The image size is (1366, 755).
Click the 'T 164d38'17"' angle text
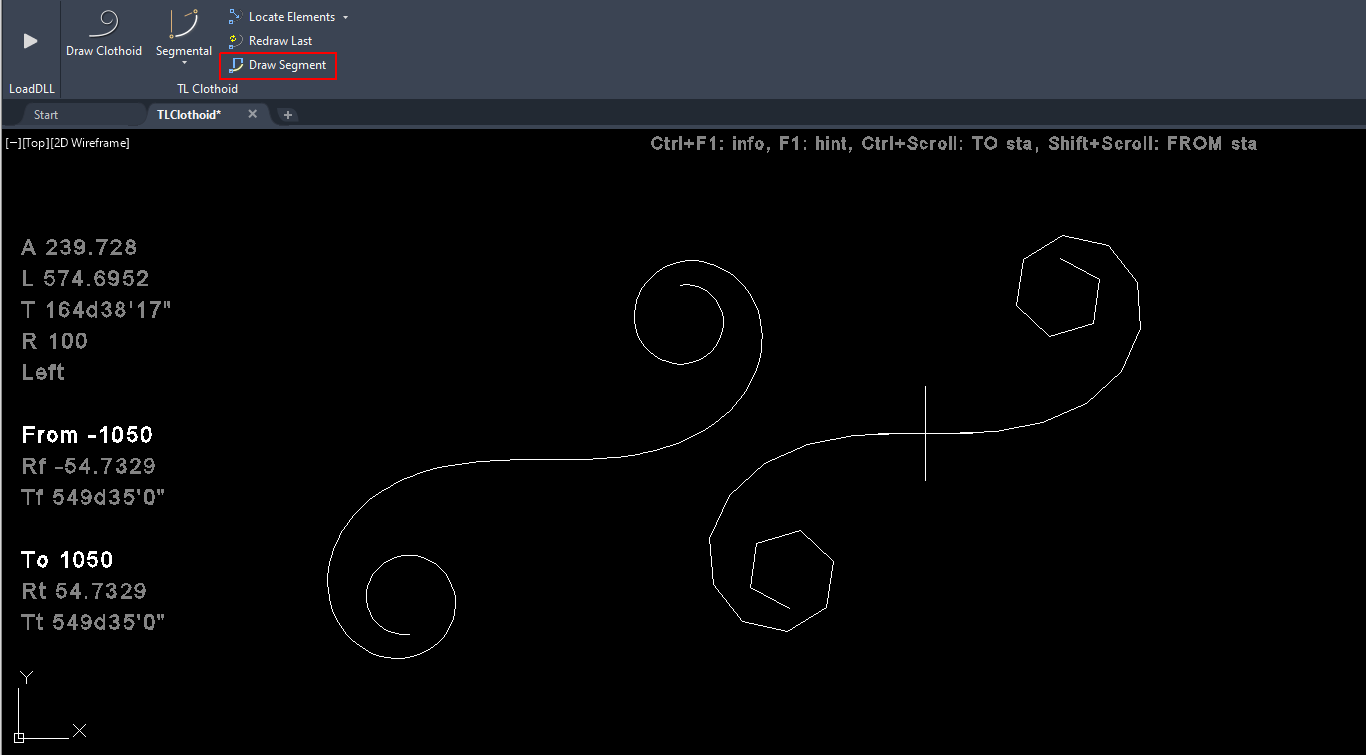click(96, 310)
